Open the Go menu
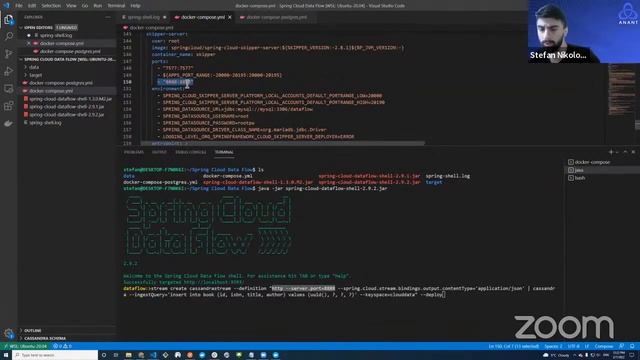This screenshot has width=640, height=360. point(85,6)
